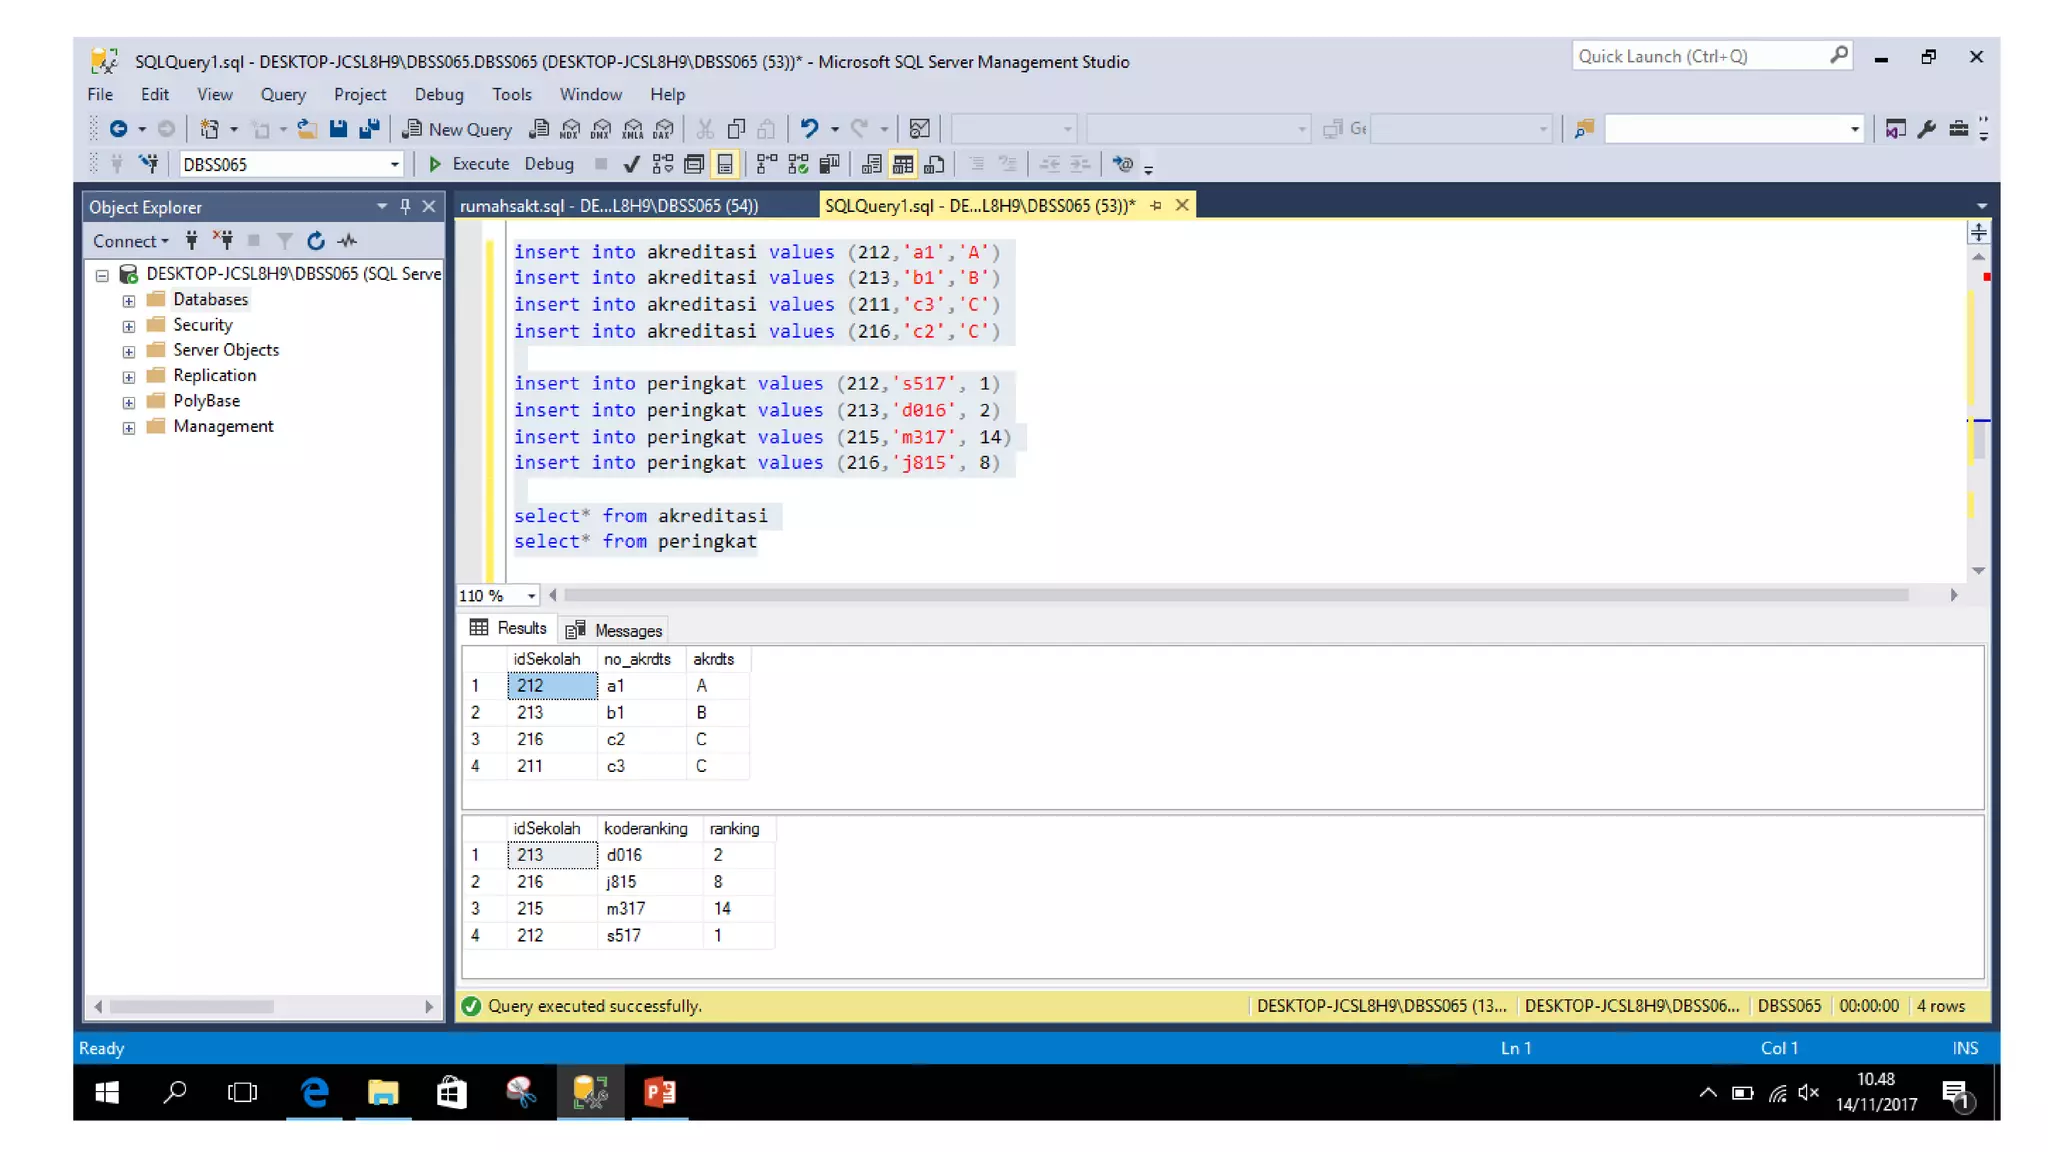Click the Undo icon in the toolbar
This screenshot has height=1152, width=2048.
pyautogui.click(x=809, y=129)
